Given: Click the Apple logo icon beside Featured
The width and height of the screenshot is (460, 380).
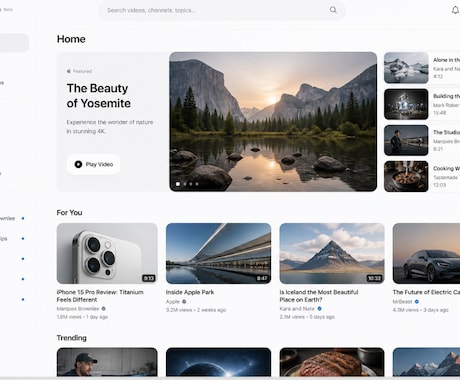Looking at the screenshot, I should (x=69, y=71).
